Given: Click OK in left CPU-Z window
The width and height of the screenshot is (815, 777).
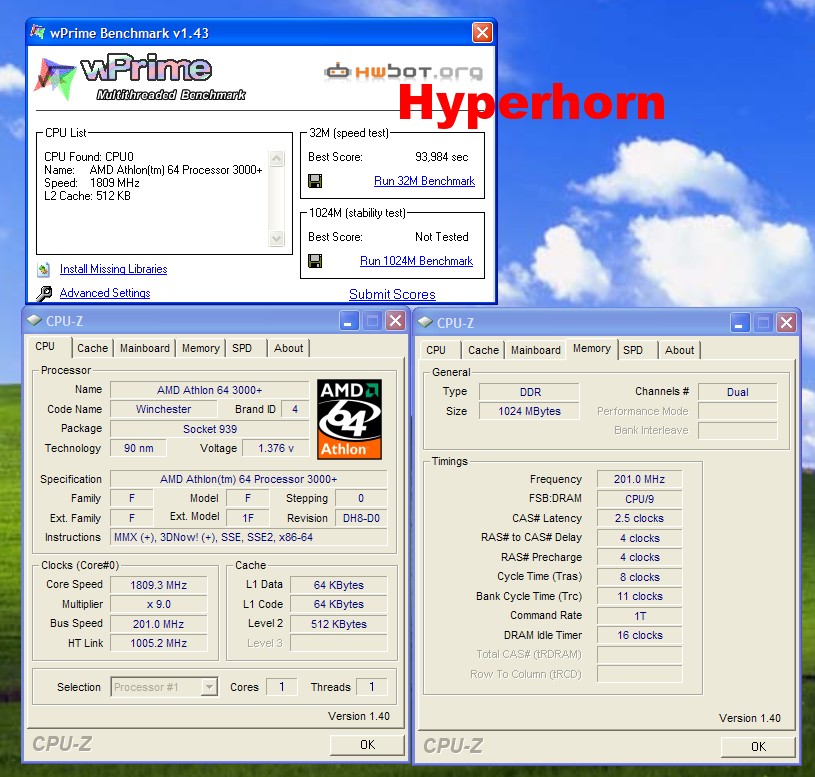Looking at the screenshot, I should pyautogui.click(x=367, y=745).
